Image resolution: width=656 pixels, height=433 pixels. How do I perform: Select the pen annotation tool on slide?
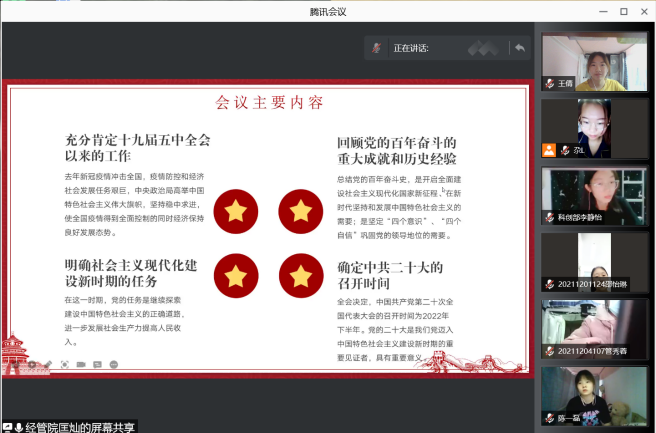(46, 364)
